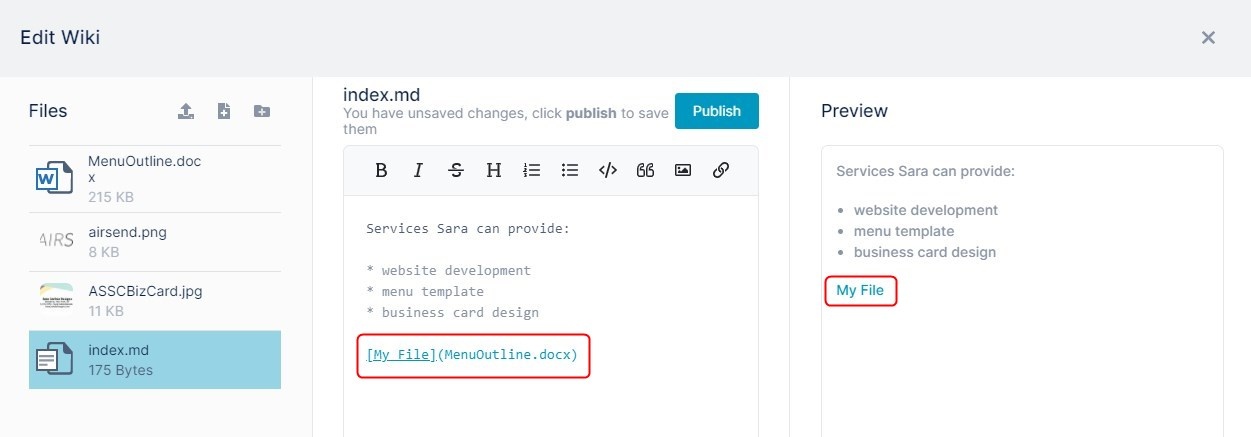Upload a file to Files panel
Image resolution: width=1251 pixels, height=437 pixels.
click(x=186, y=111)
